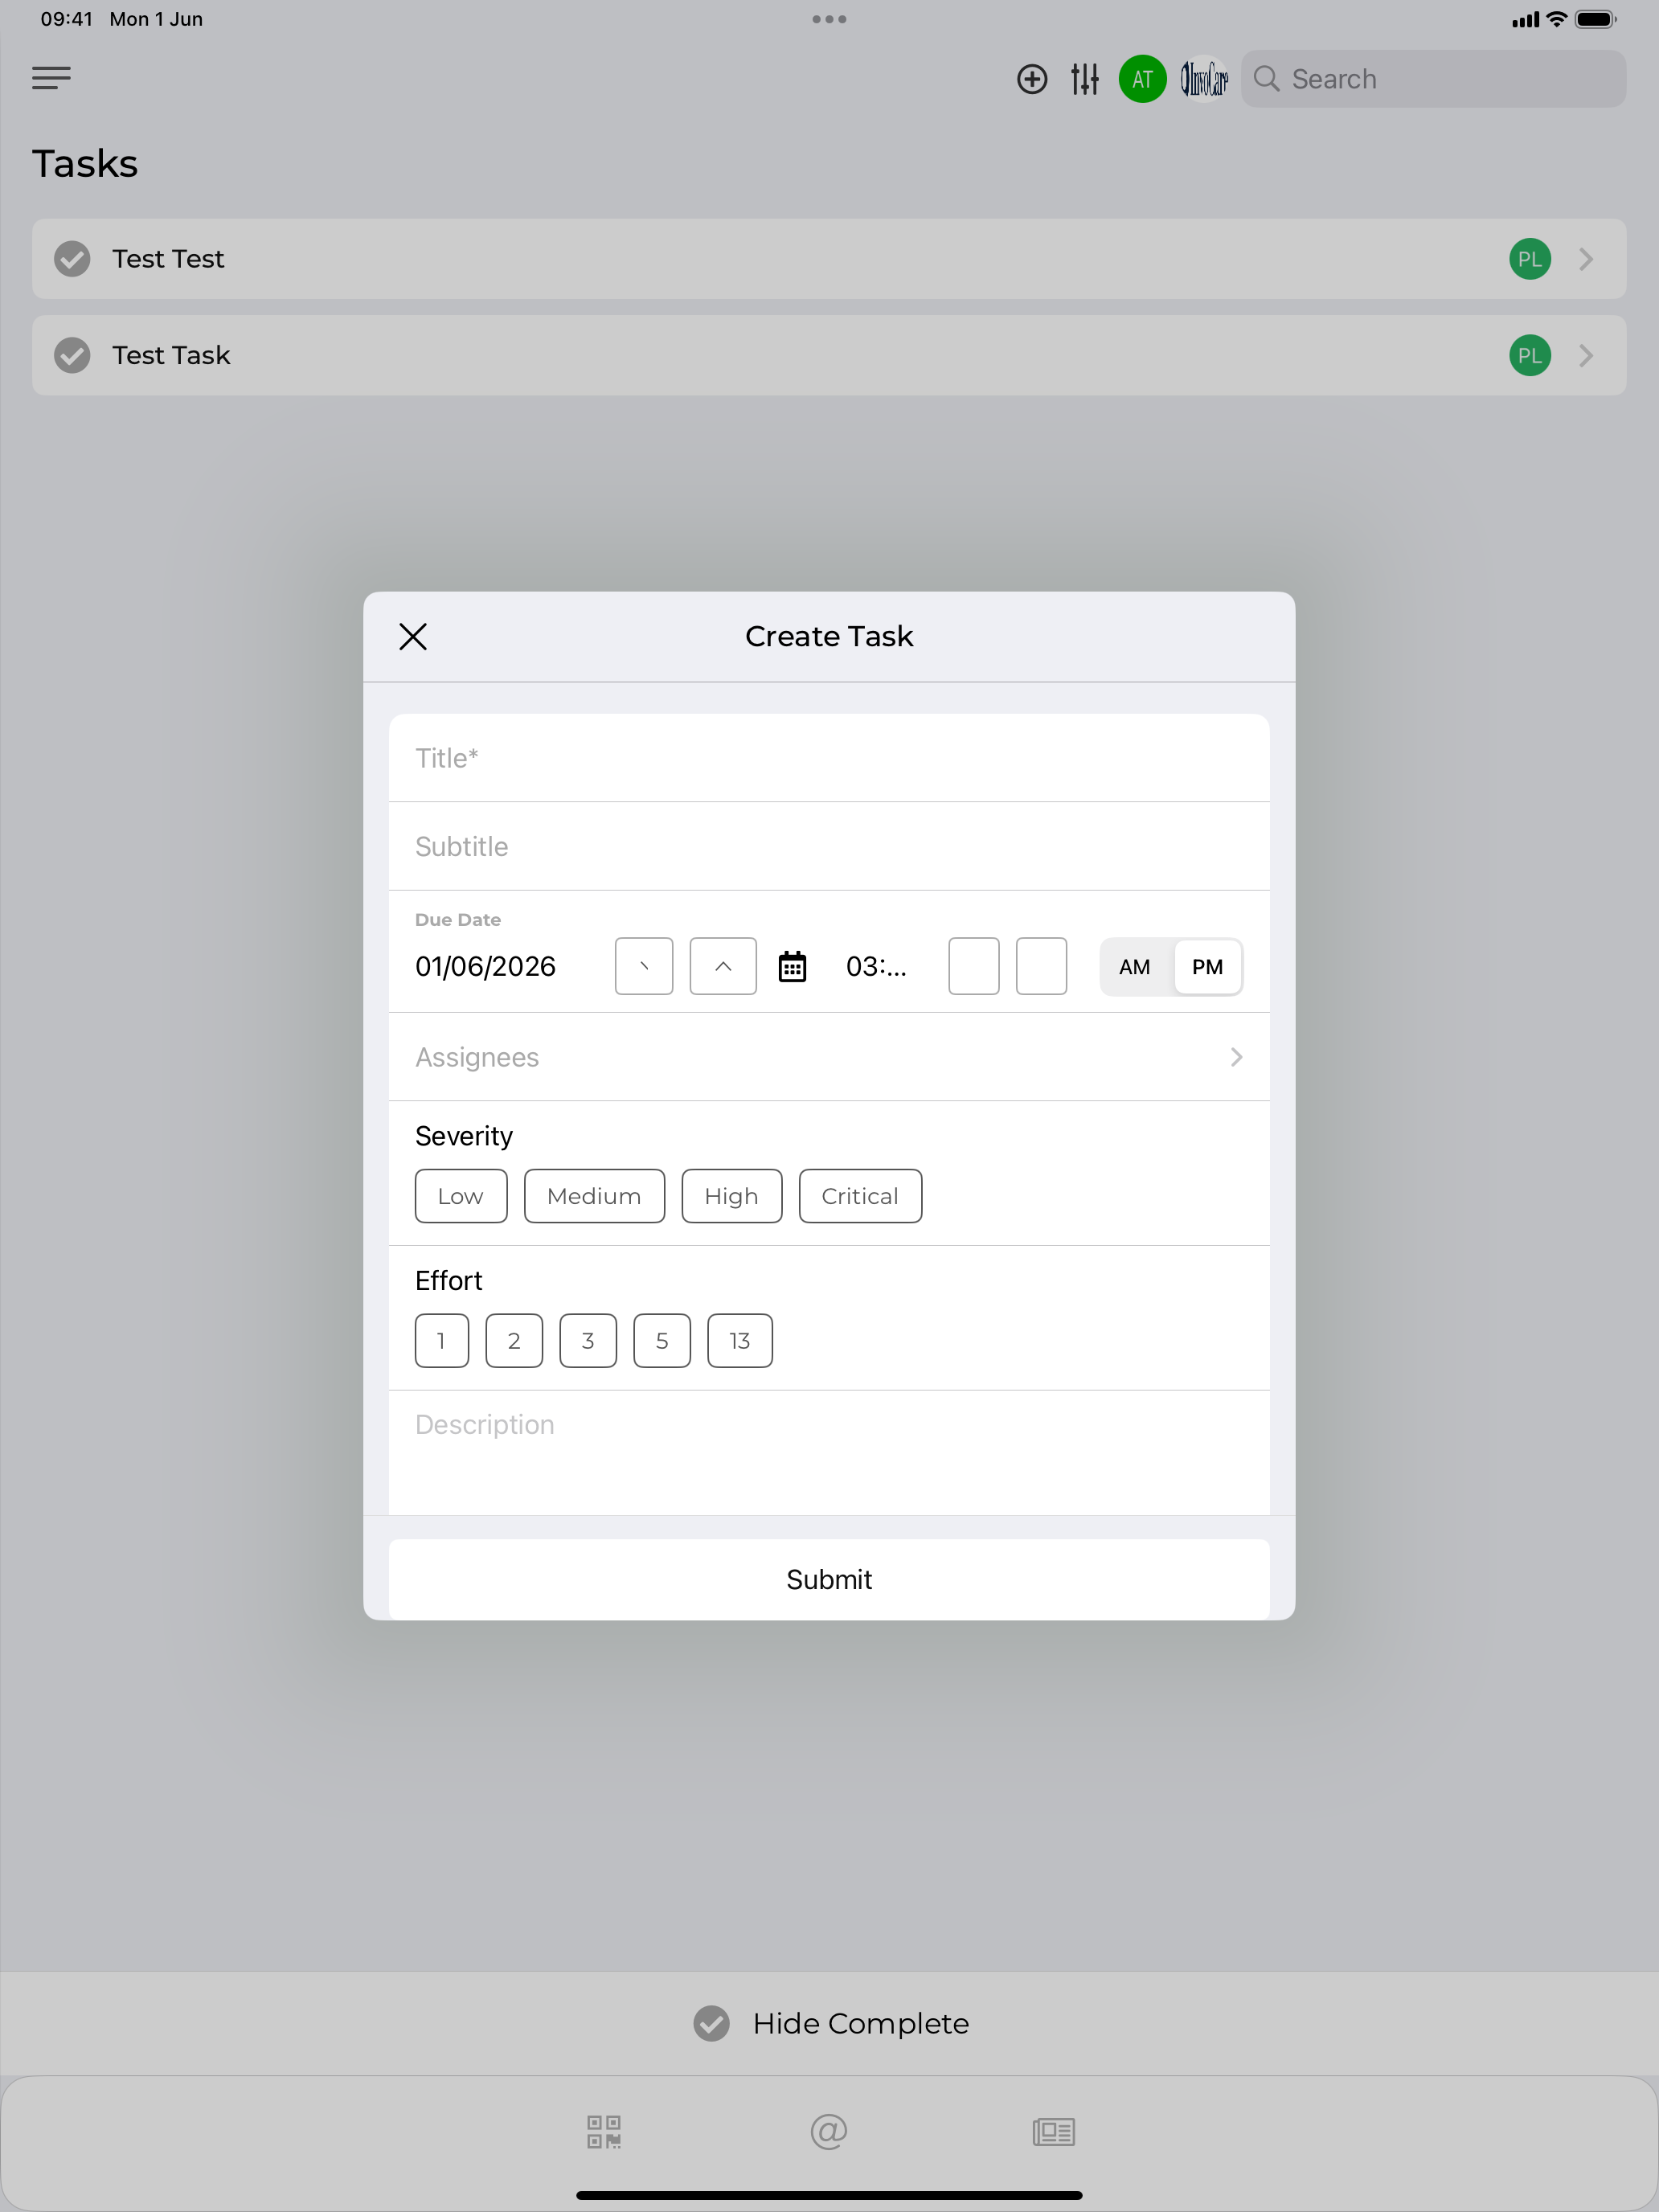
Task: Open the calendar date picker icon
Action: [x=792, y=966]
